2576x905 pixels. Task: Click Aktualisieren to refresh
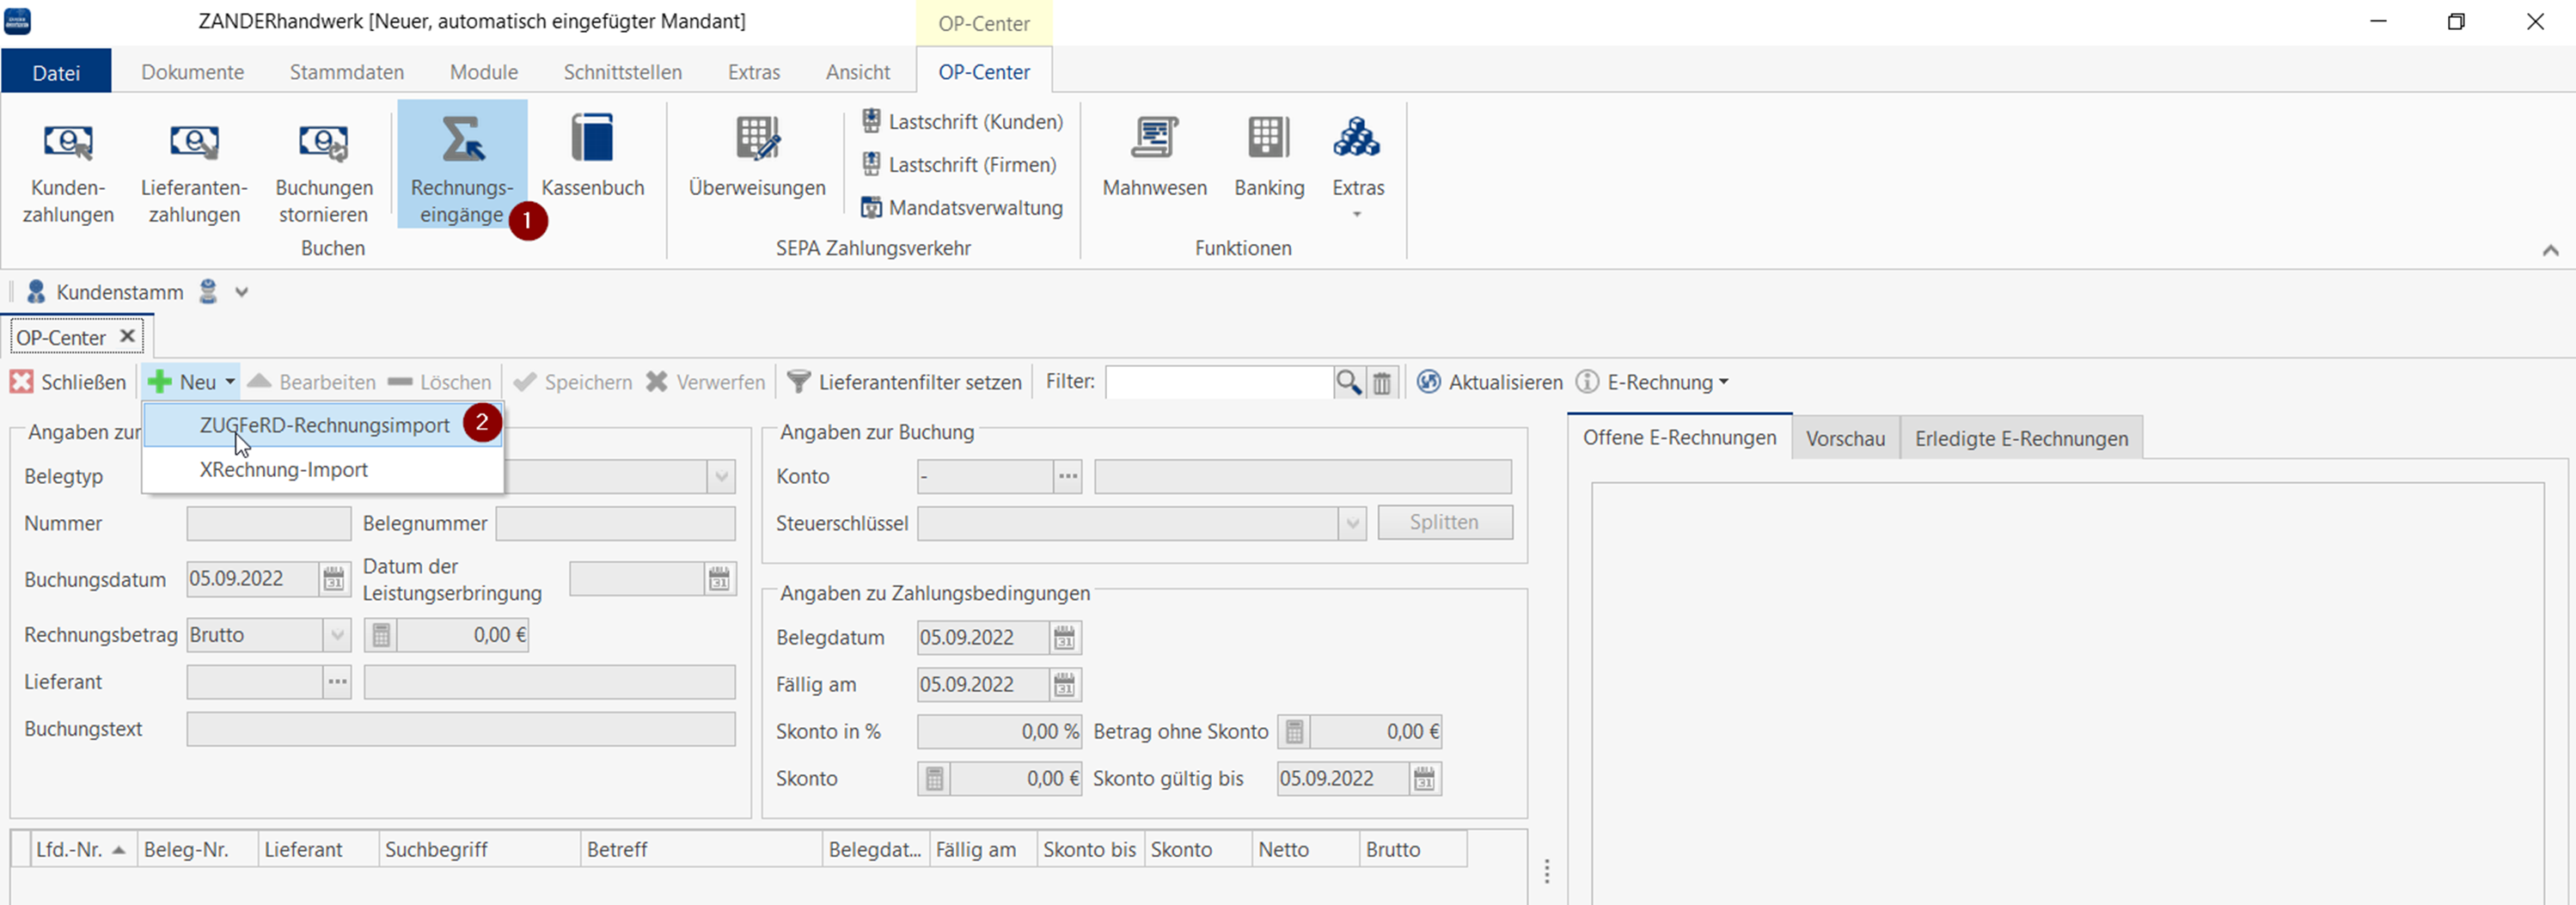pyautogui.click(x=1489, y=382)
